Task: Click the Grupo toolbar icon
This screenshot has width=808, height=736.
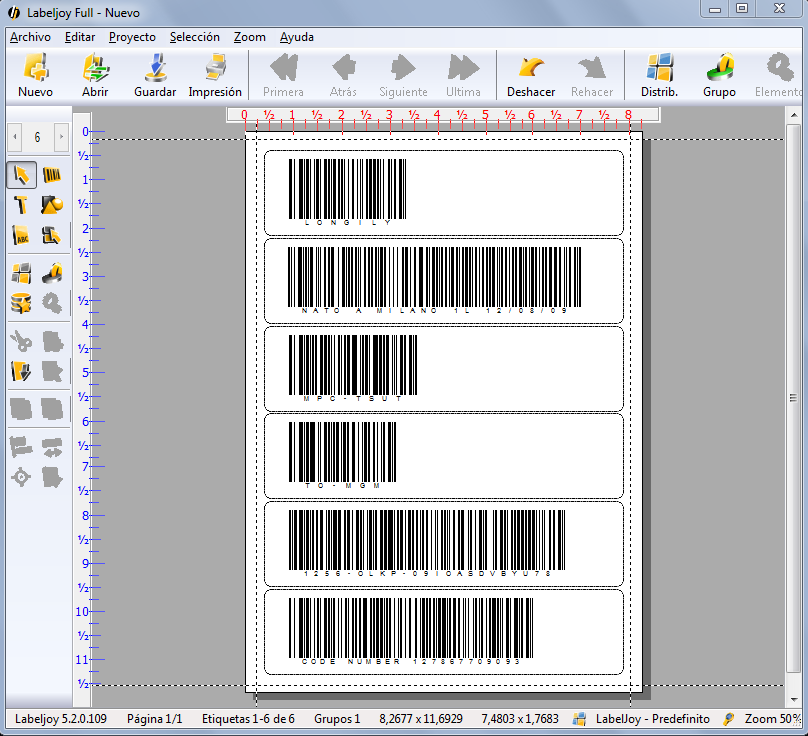Action: pos(719,75)
